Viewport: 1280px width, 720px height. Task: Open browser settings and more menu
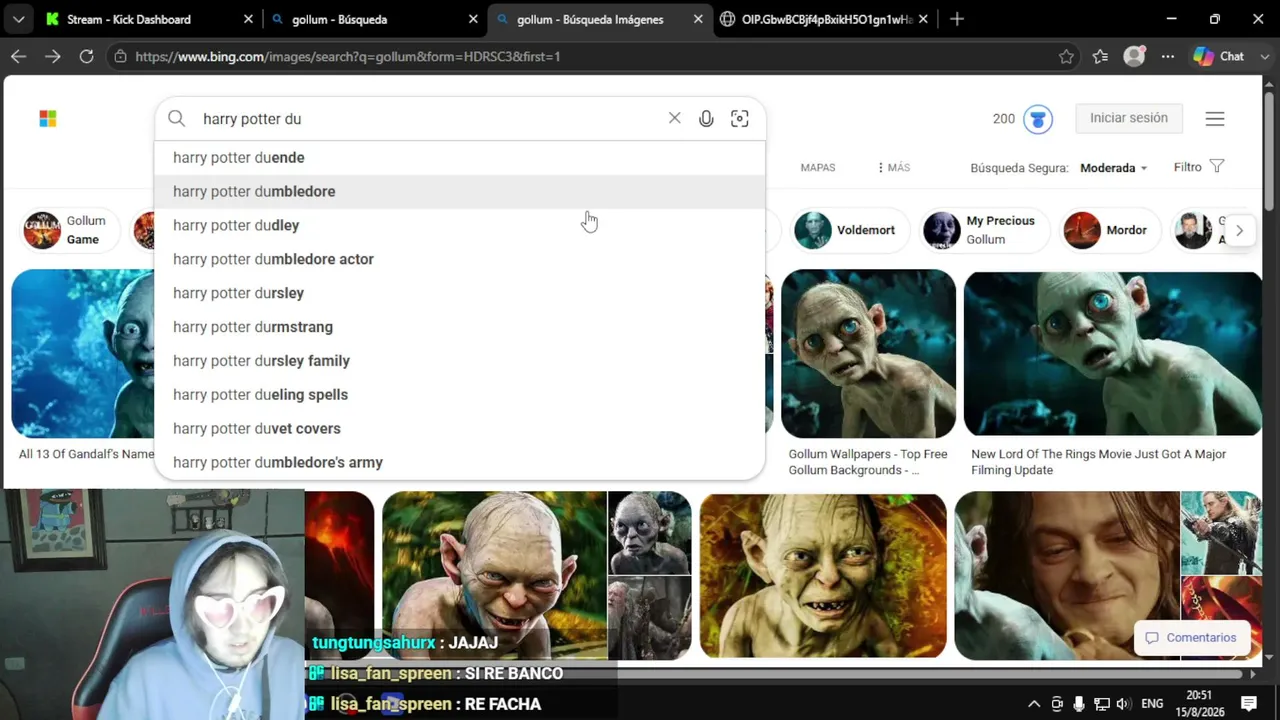(1168, 57)
